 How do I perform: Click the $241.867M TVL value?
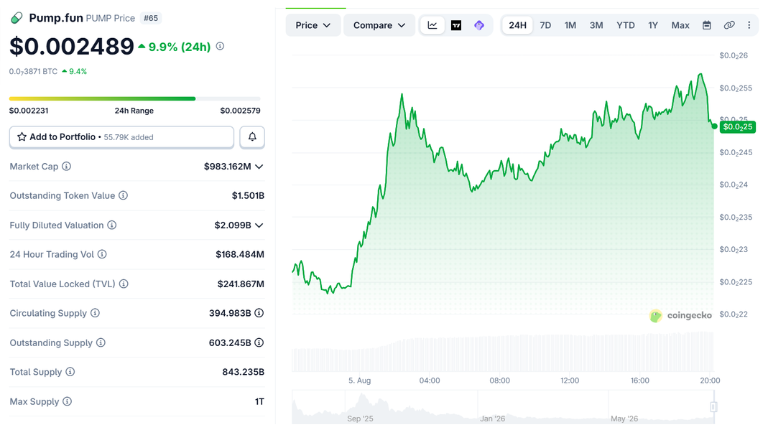tap(241, 284)
